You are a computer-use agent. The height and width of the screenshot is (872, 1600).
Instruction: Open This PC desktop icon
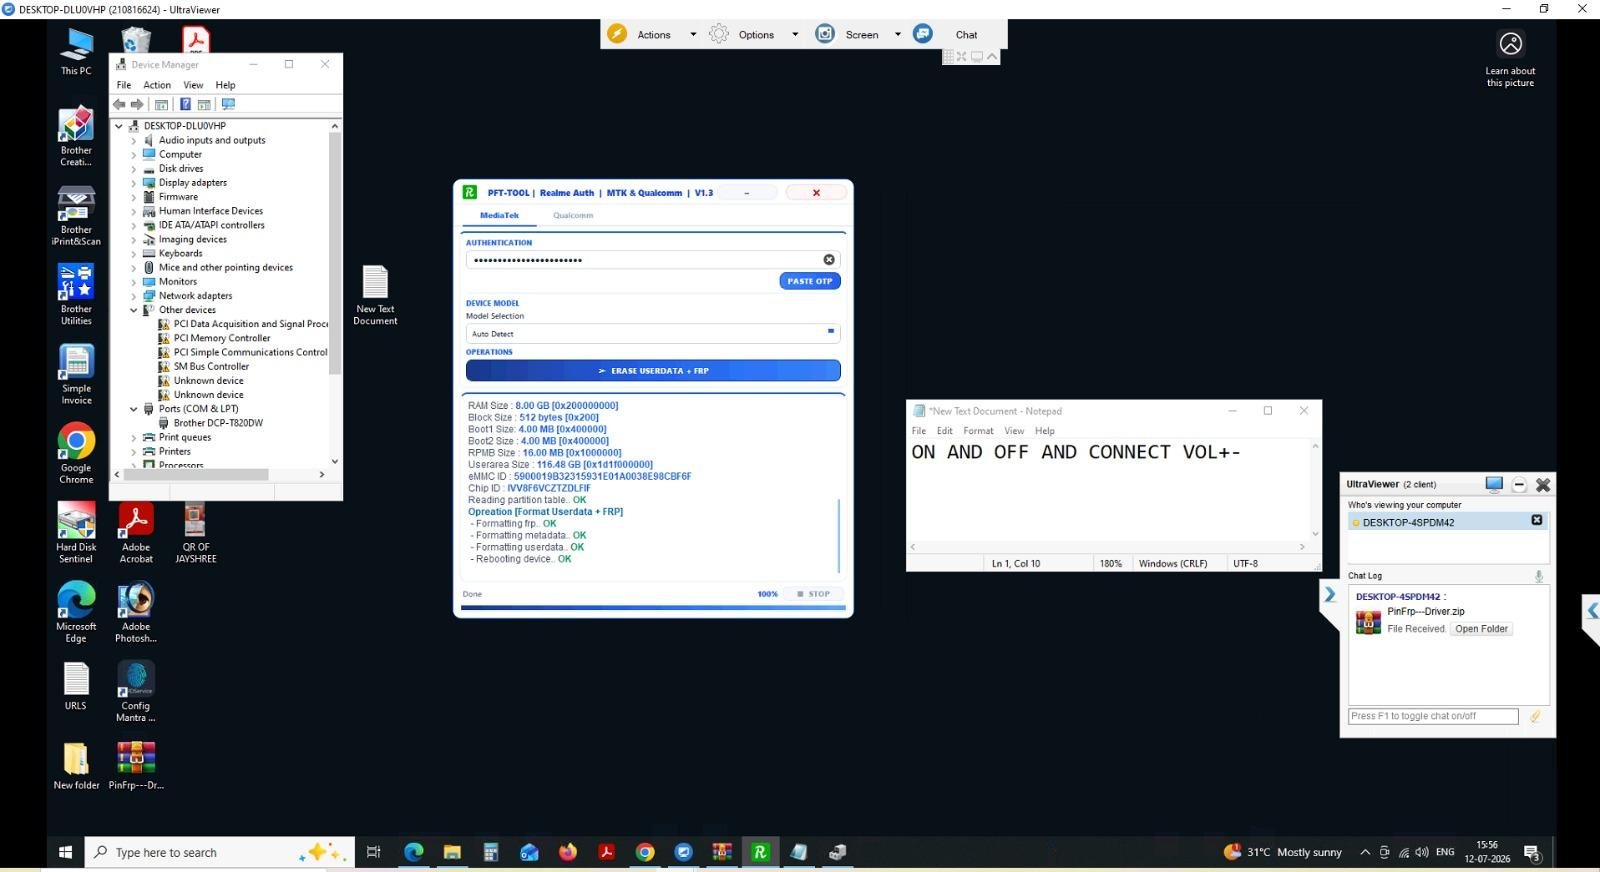pyautogui.click(x=76, y=52)
